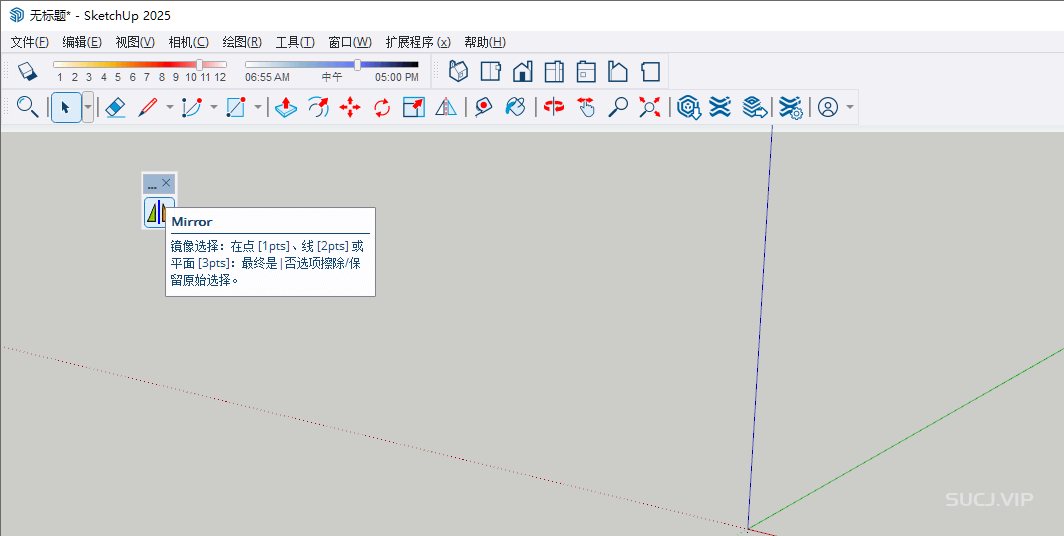
Task: Open the 视图(V) menu
Action: tap(135, 42)
